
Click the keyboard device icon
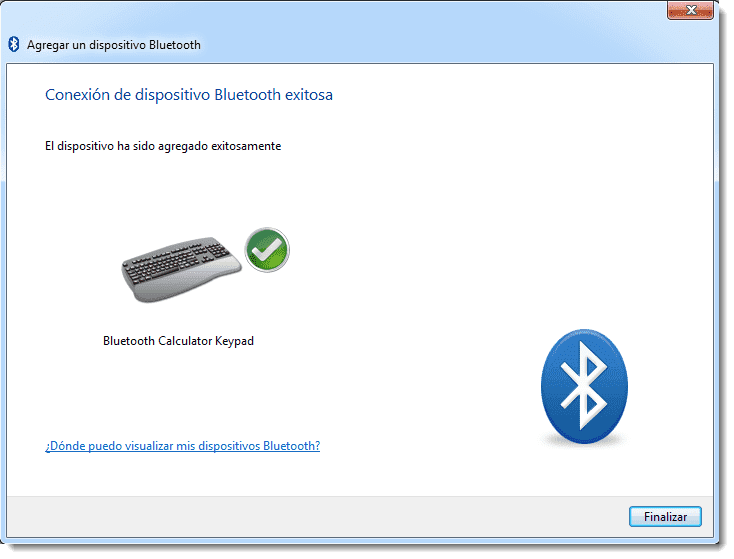(183, 272)
